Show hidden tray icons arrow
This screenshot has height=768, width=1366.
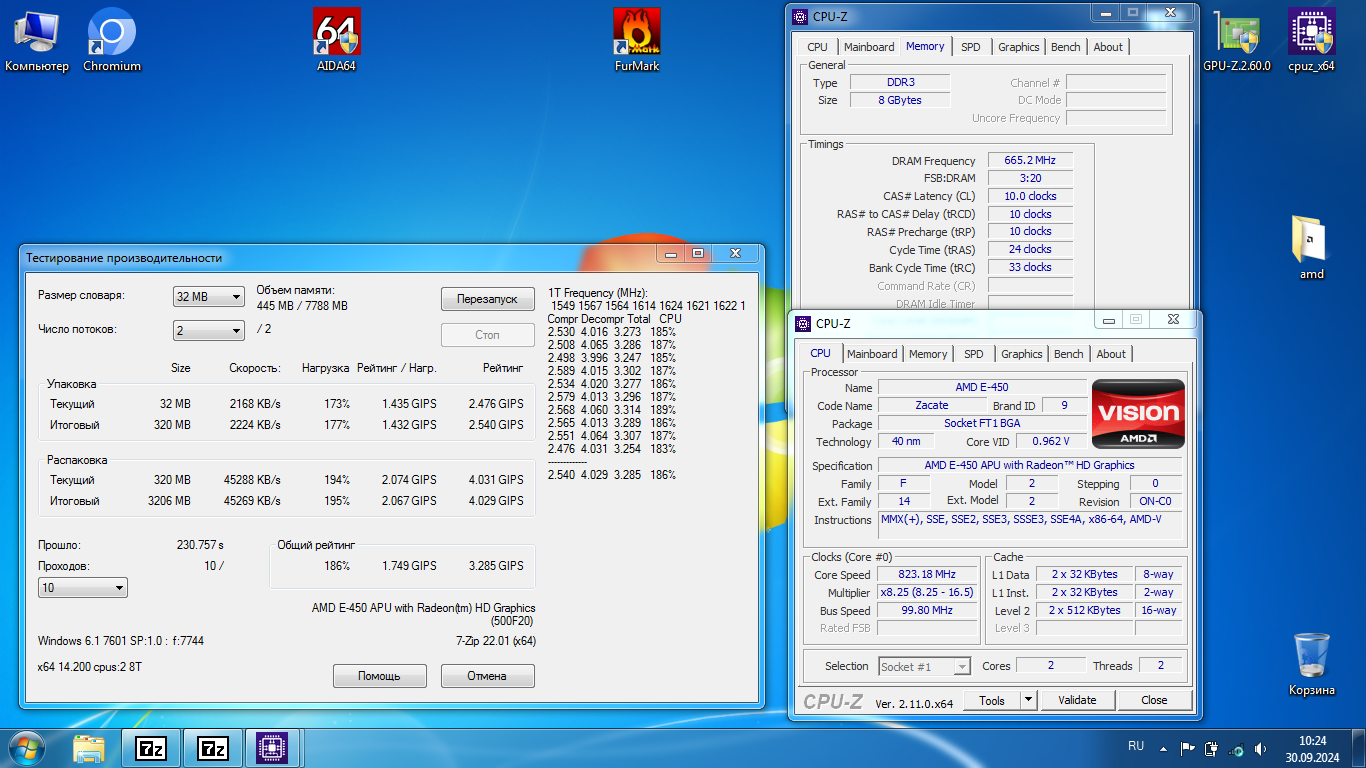[x=1165, y=748]
